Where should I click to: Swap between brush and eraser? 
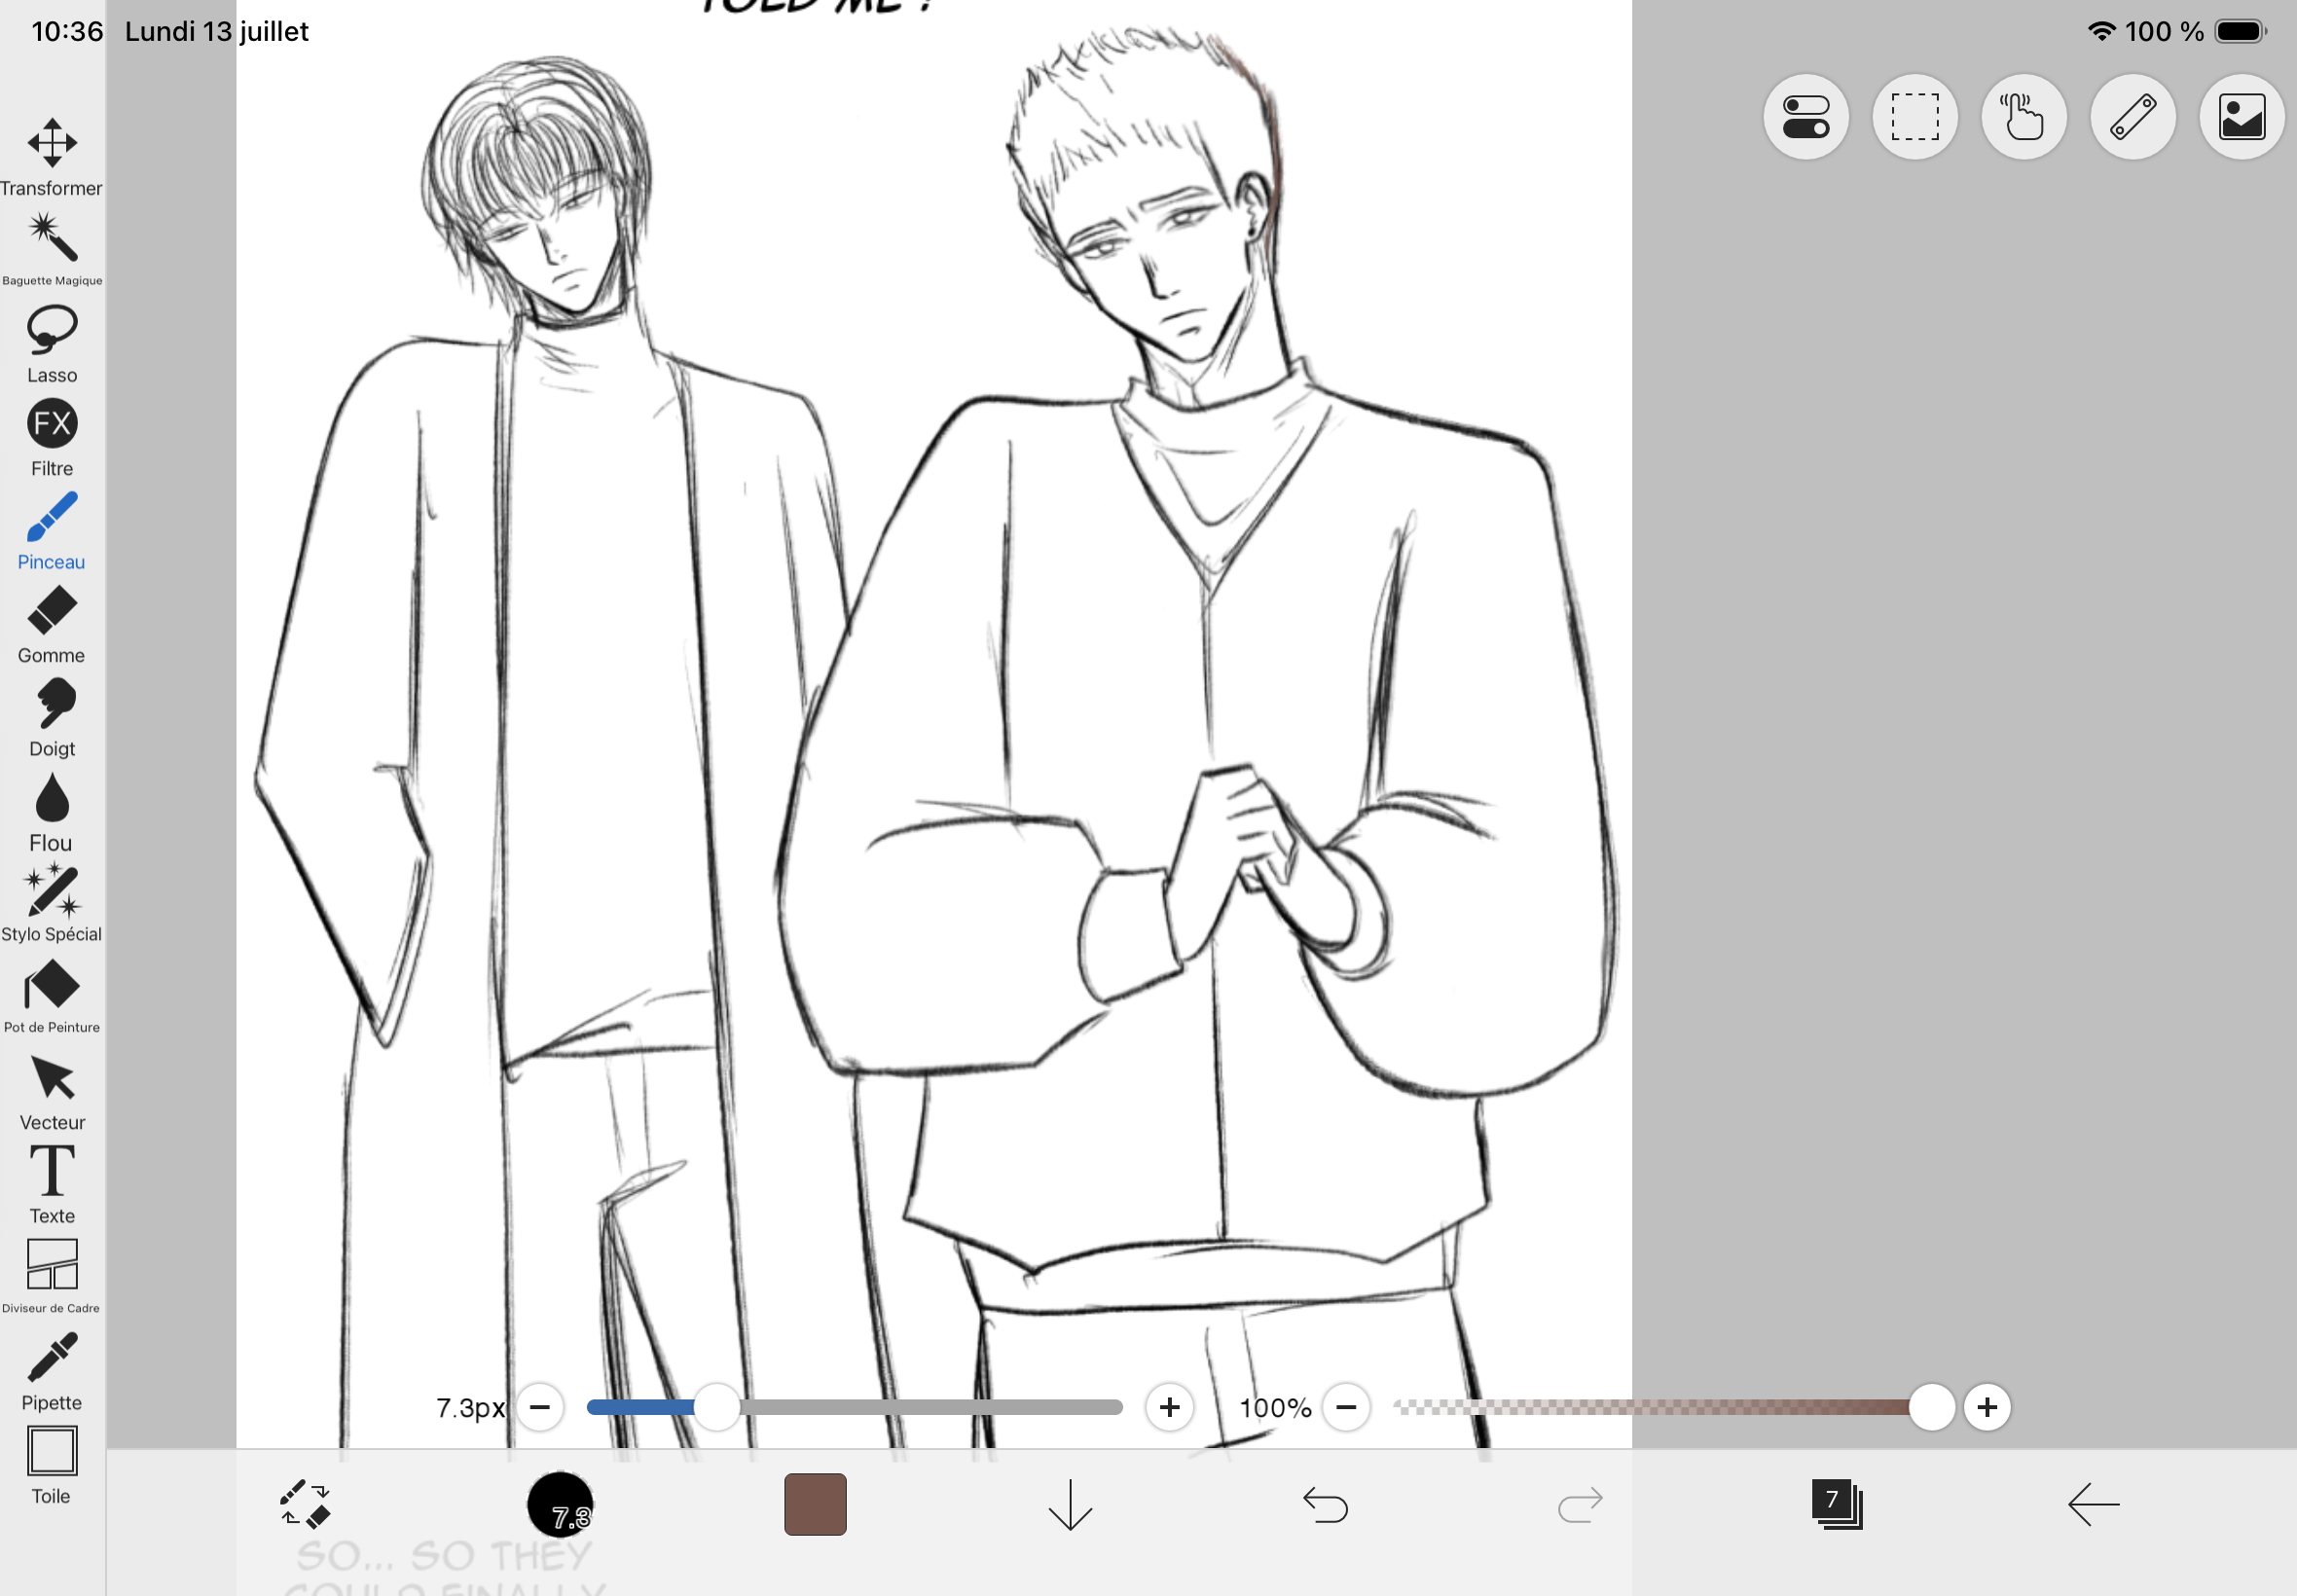[304, 1504]
